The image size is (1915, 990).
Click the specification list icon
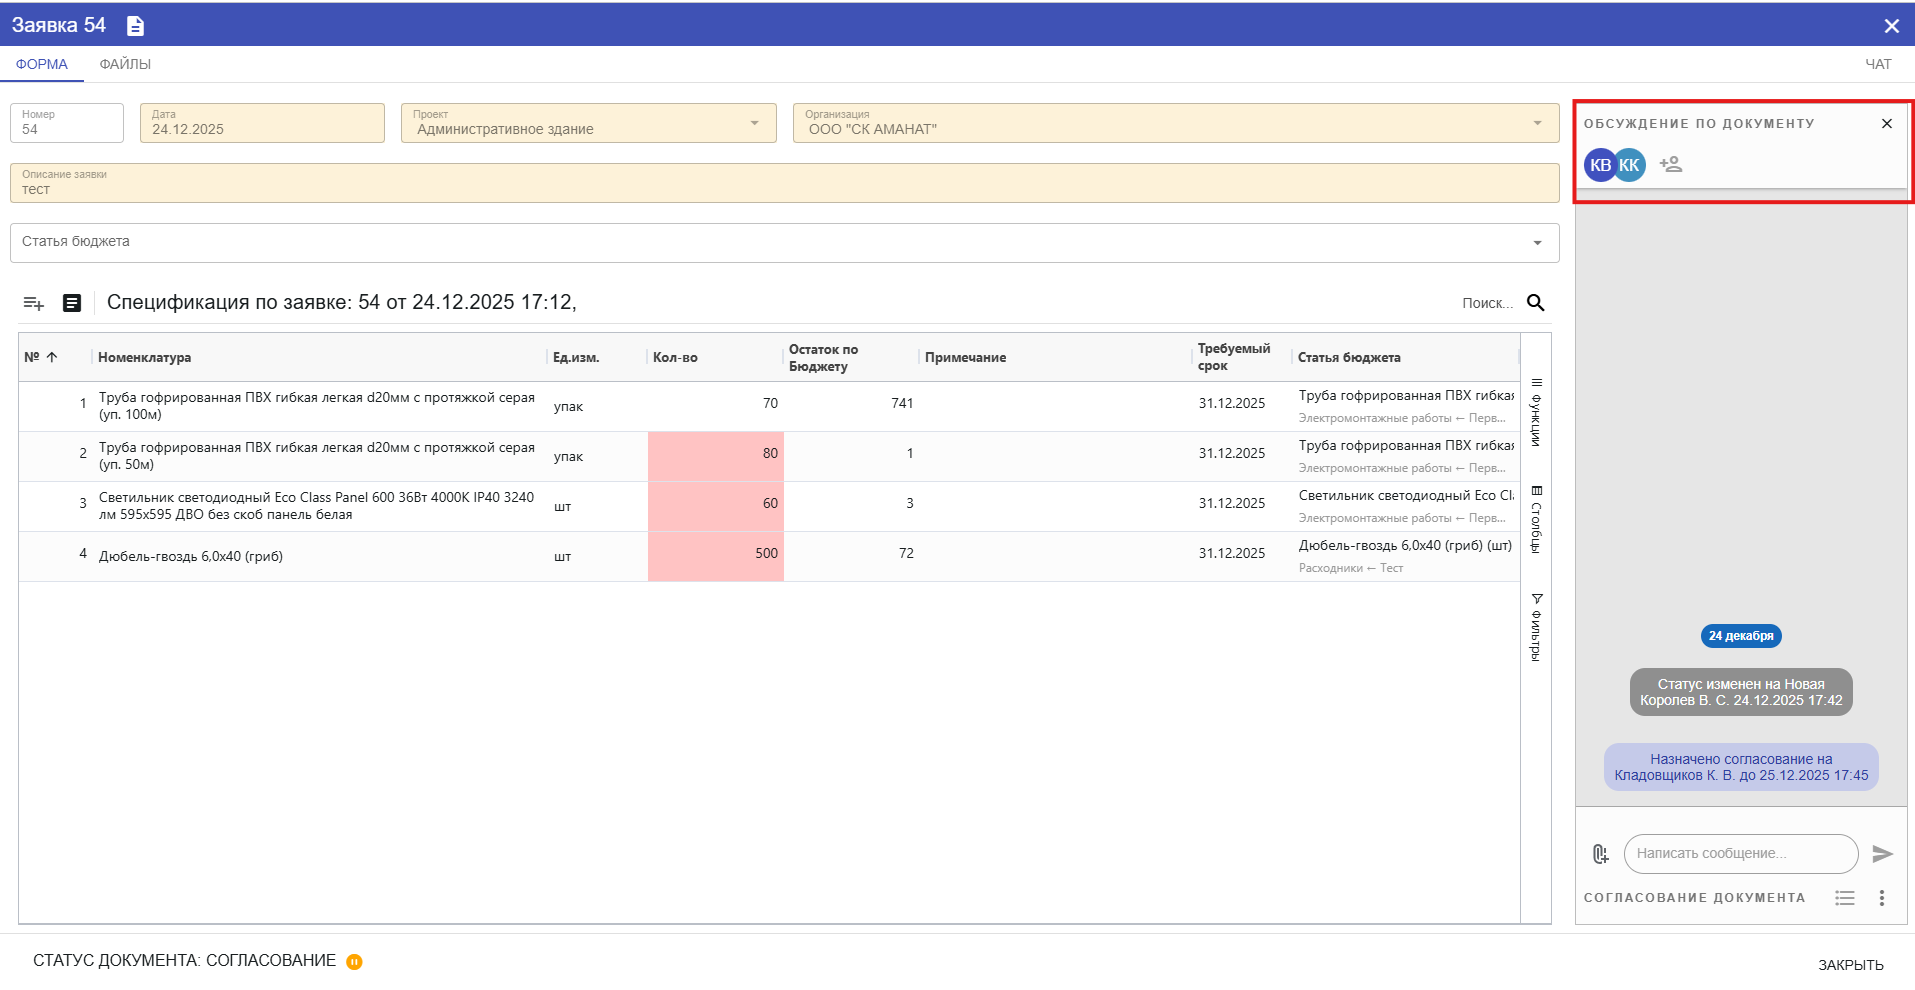[72, 303]
